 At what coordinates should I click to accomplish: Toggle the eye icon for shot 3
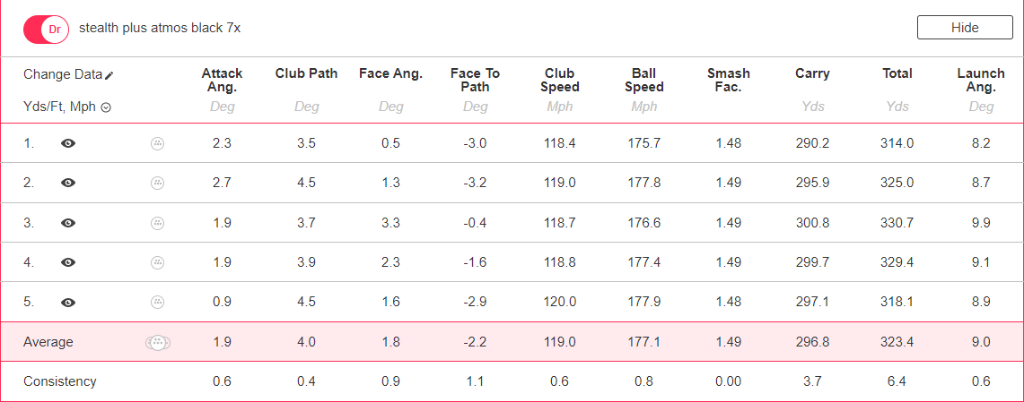(68, 223)
